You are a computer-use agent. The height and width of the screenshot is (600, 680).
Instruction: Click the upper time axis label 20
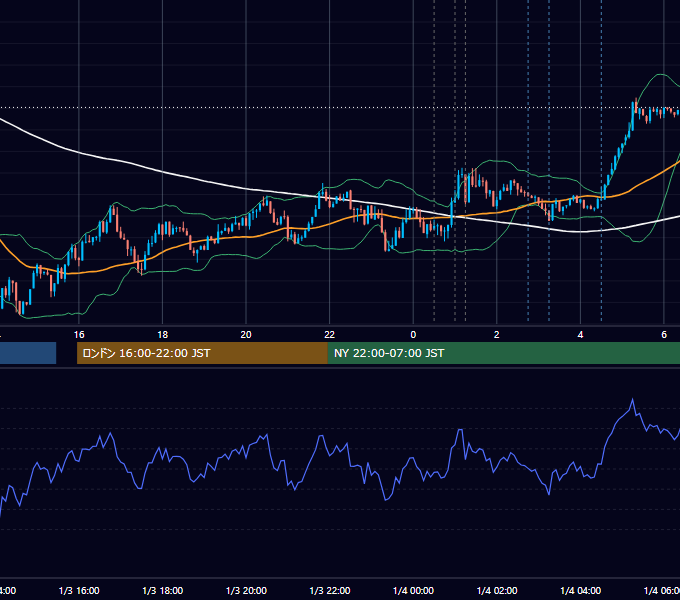pyautogui.click(x=246, y=335)
